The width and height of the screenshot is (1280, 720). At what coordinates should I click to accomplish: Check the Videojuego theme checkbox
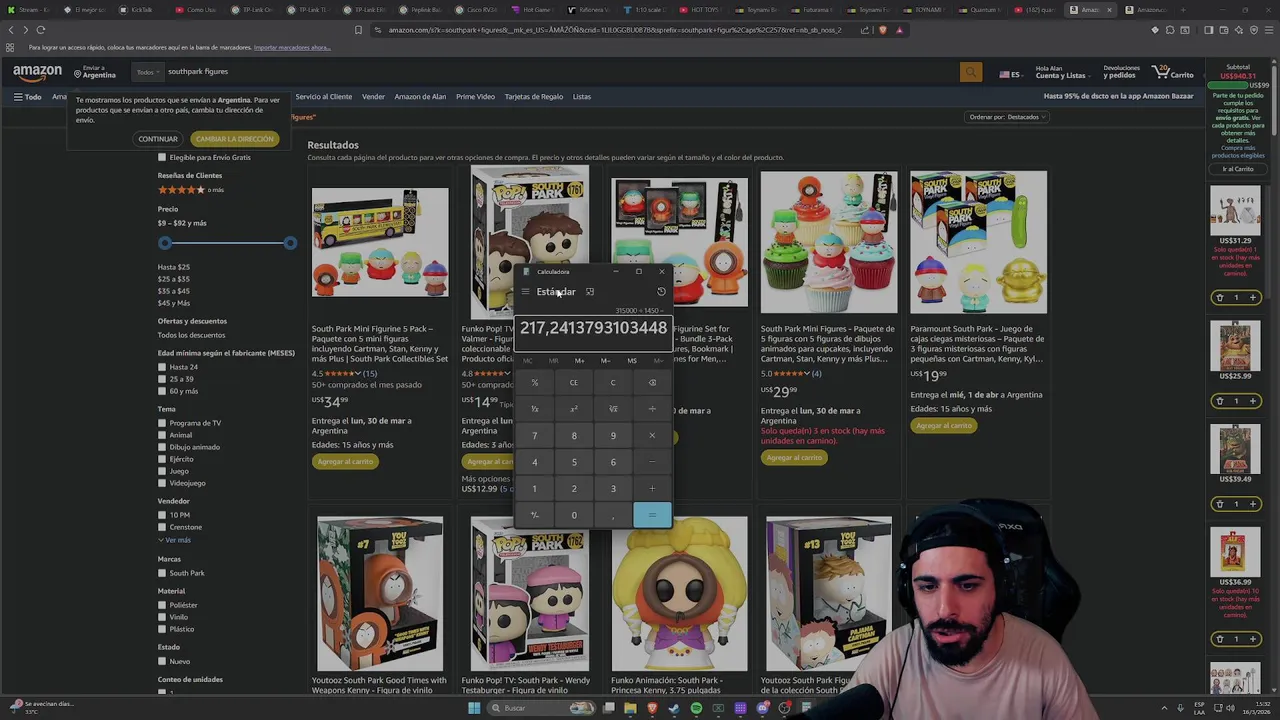[x=162, y=483]
